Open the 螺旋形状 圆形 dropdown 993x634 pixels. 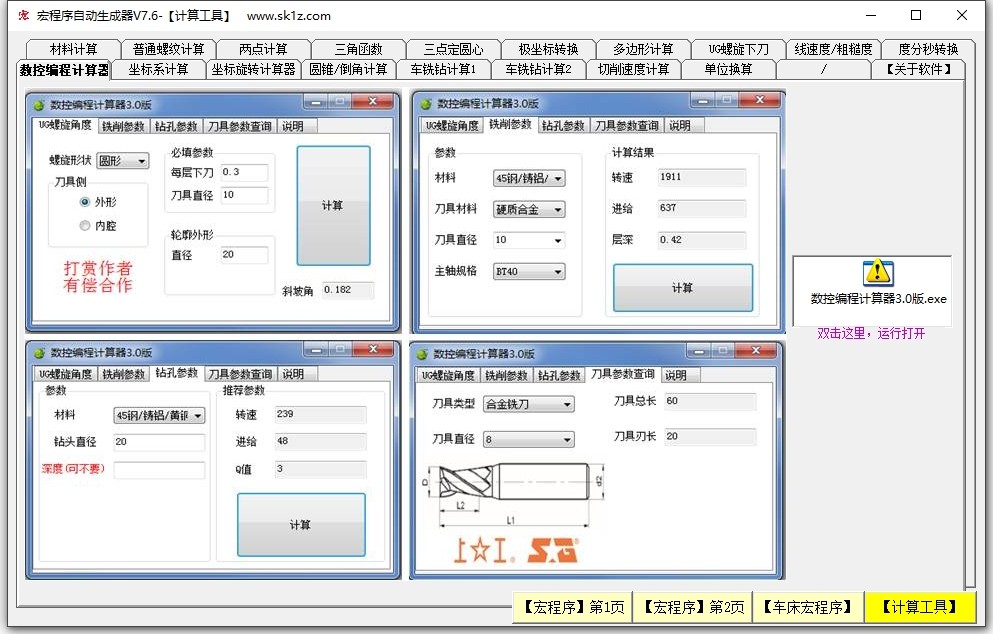click(x=123, y=161)
